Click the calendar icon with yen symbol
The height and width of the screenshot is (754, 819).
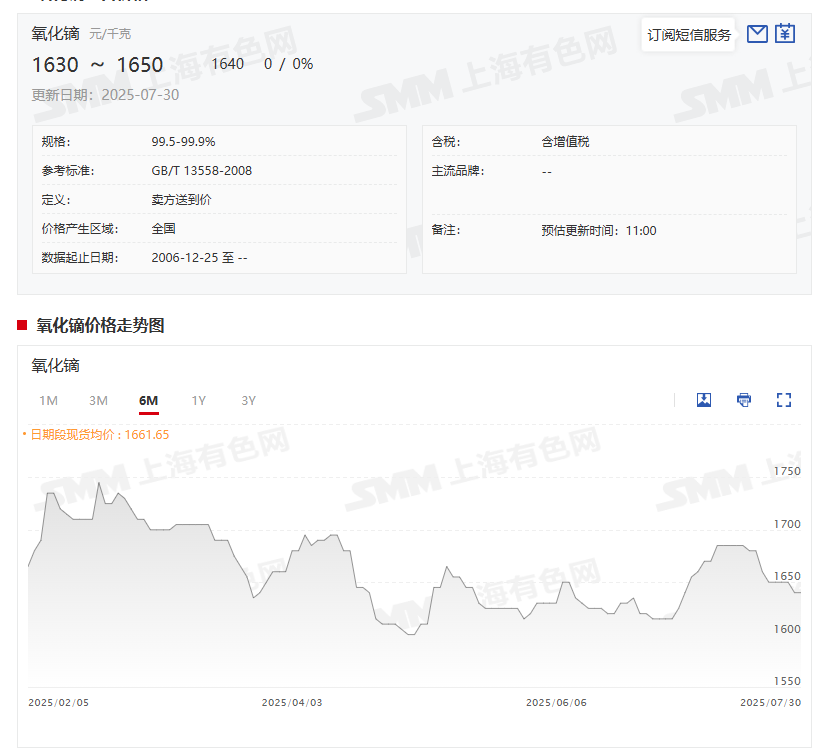coord(786,34)
